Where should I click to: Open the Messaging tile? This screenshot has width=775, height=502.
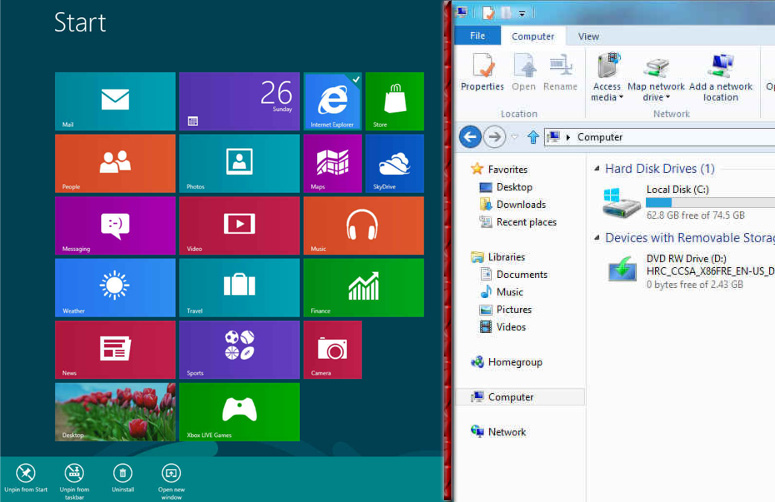pyautogui.click(x=115, y=226)
